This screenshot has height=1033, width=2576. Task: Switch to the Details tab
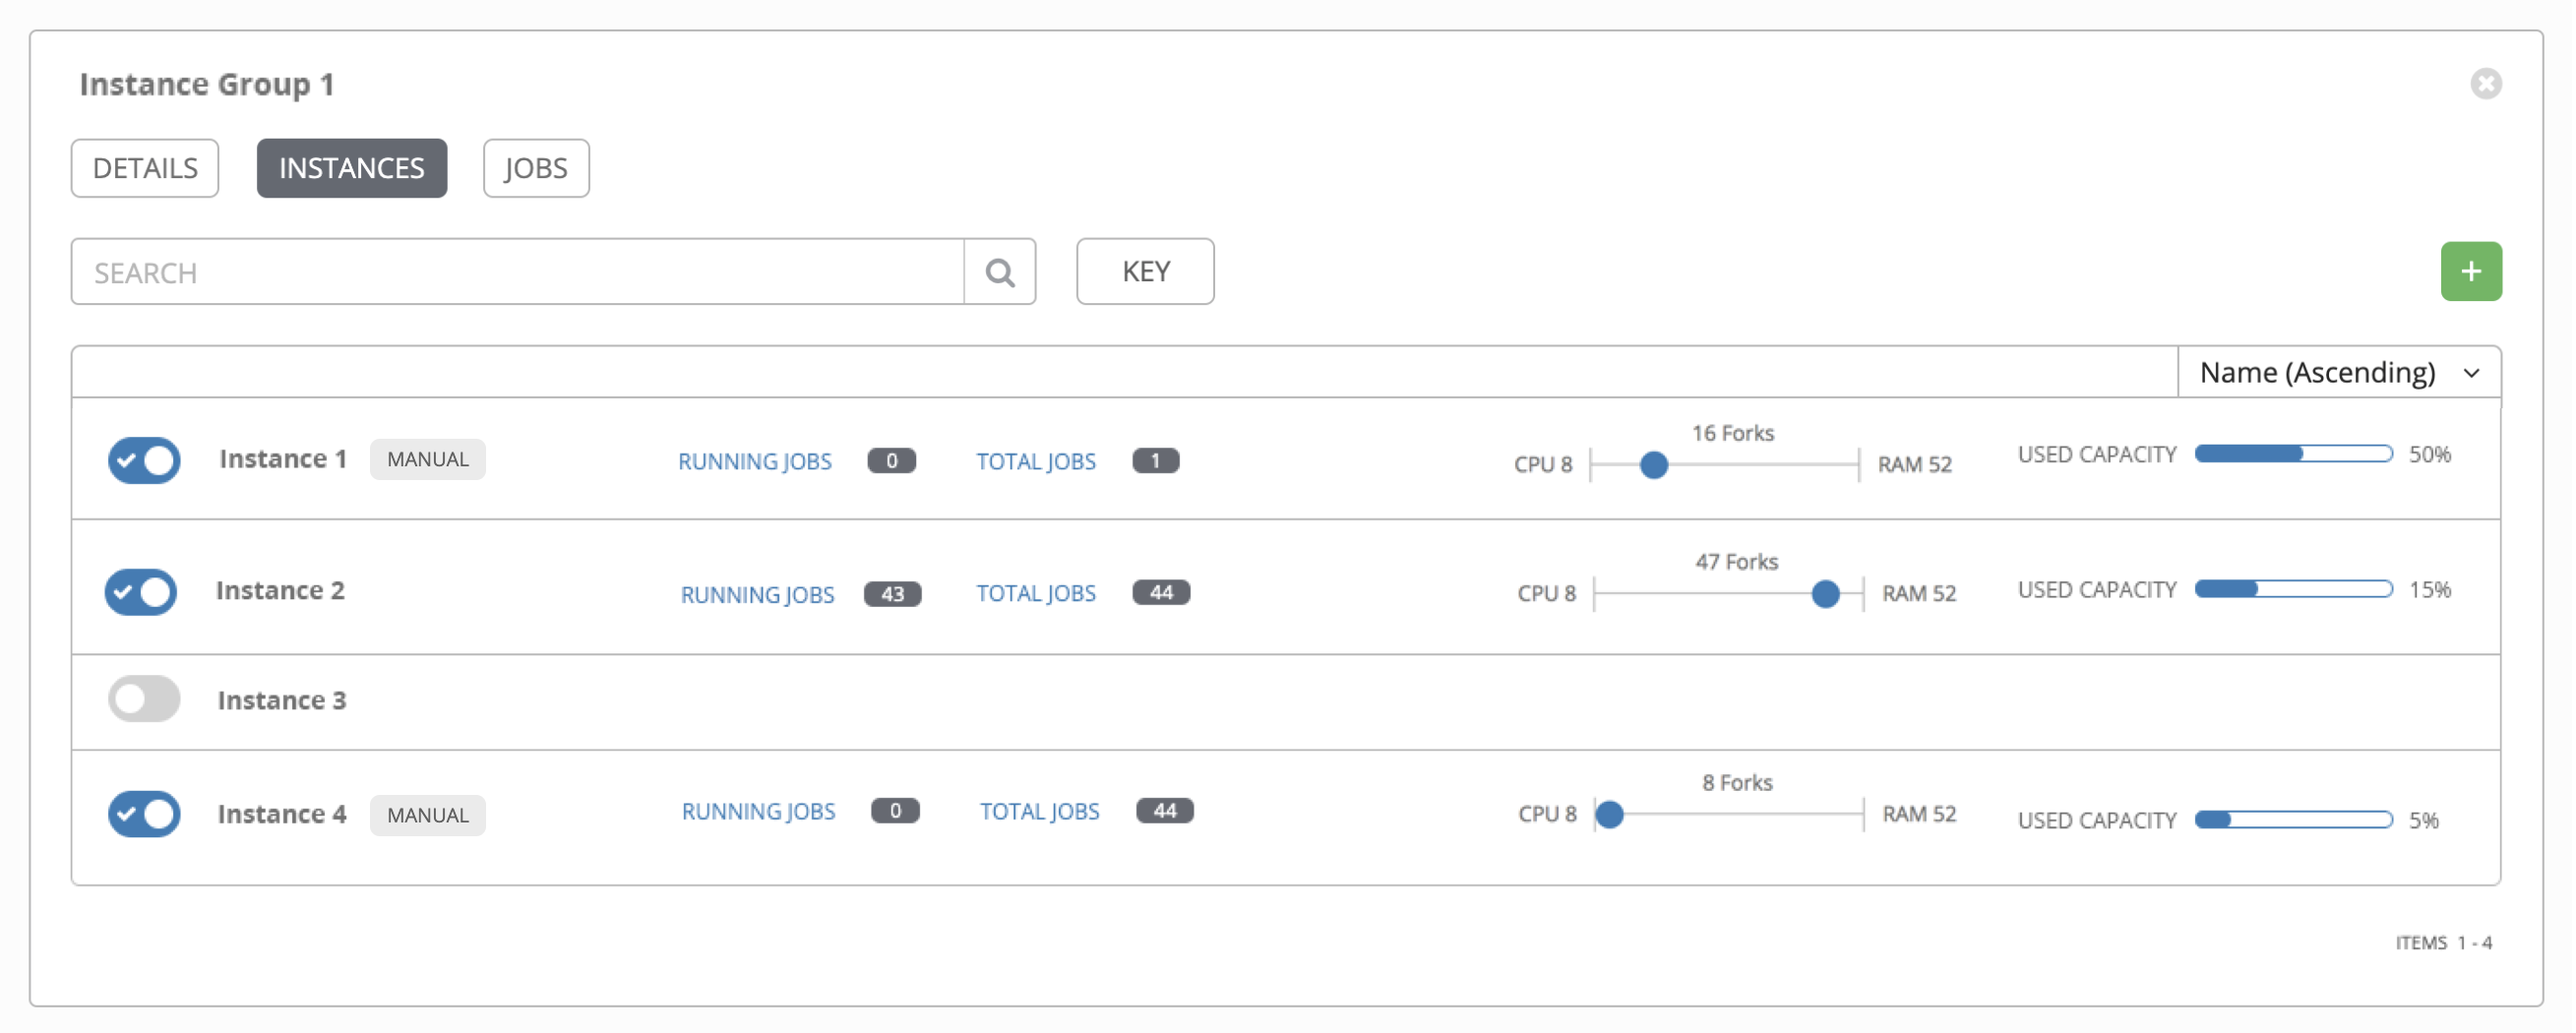click(x=145, y=168)
